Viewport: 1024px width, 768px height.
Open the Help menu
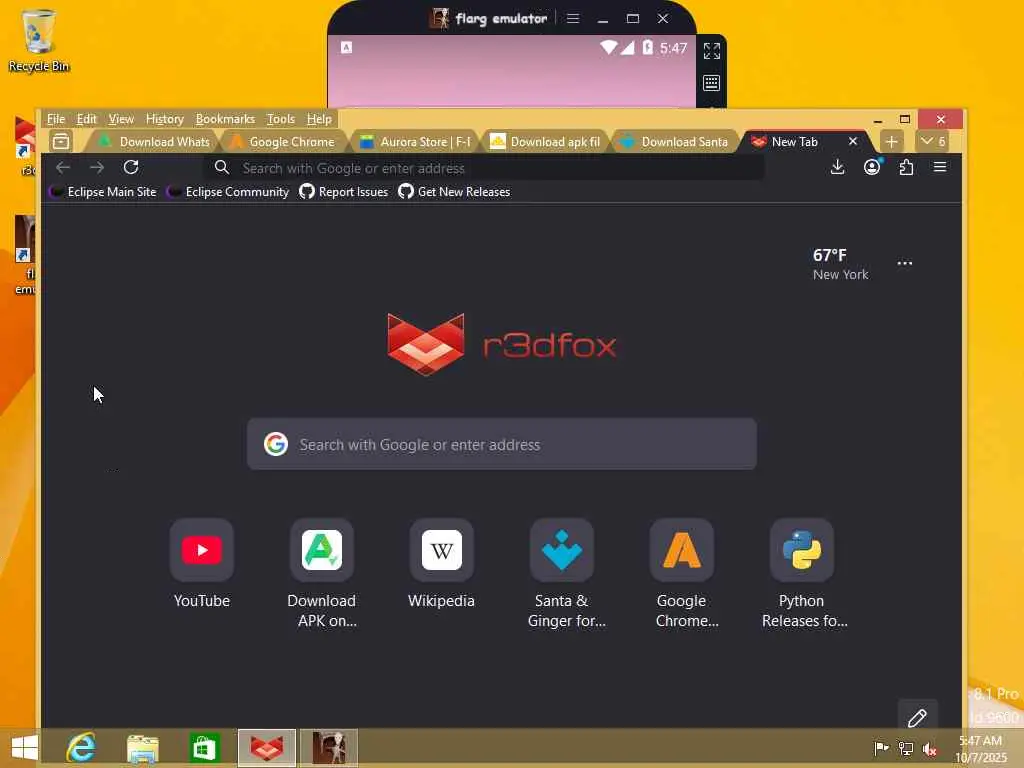319,119
